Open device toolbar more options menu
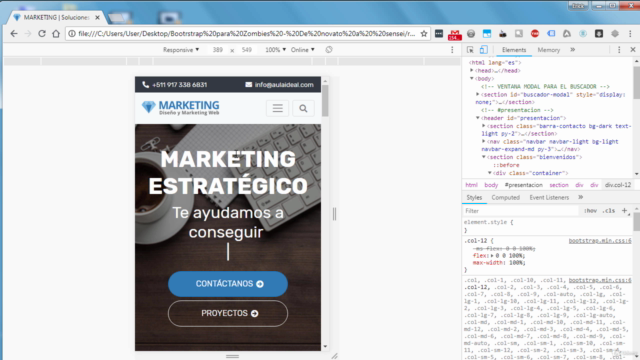 point(452,50)
